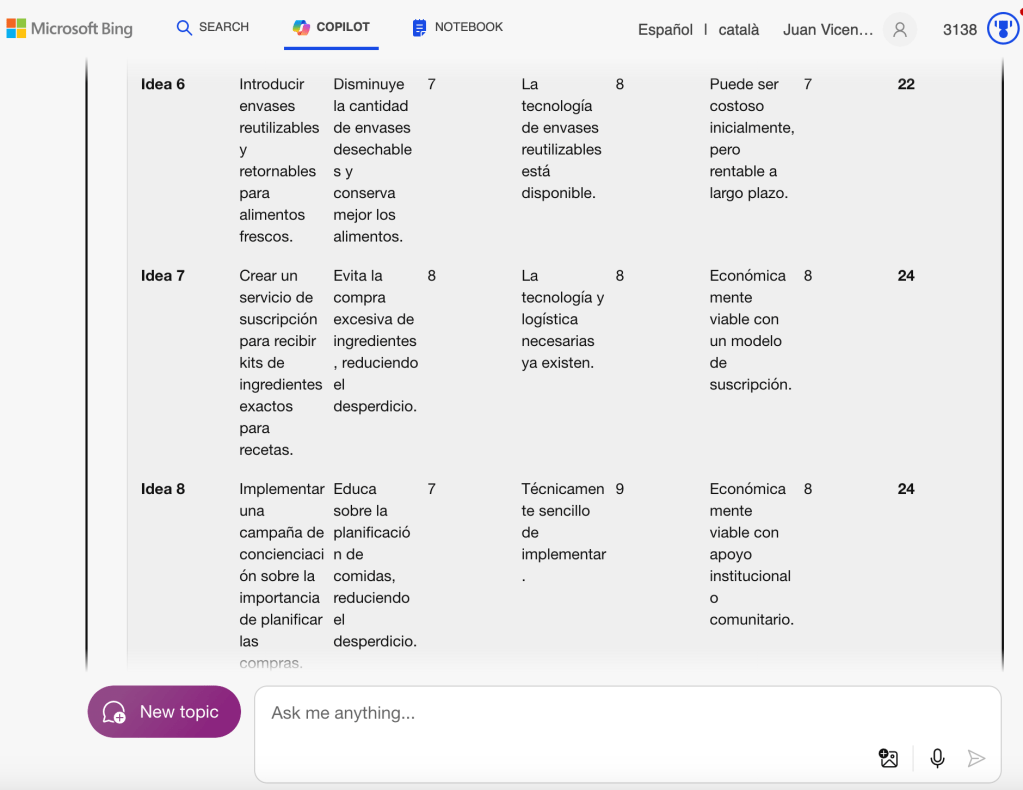The height and width of the screenshot is (790, 1023).
Task: Open the Juan Vicen... account name
Action: click(828, 30)
